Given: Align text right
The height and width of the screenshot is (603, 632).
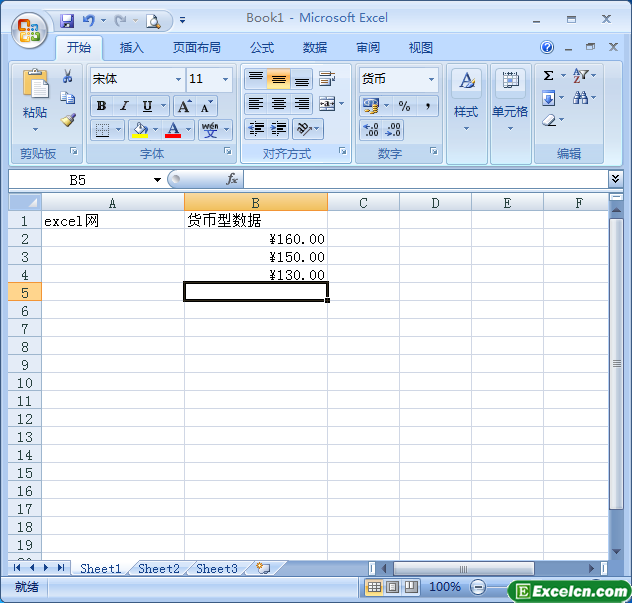Looking at the screenshot, I should coord(301,104).
